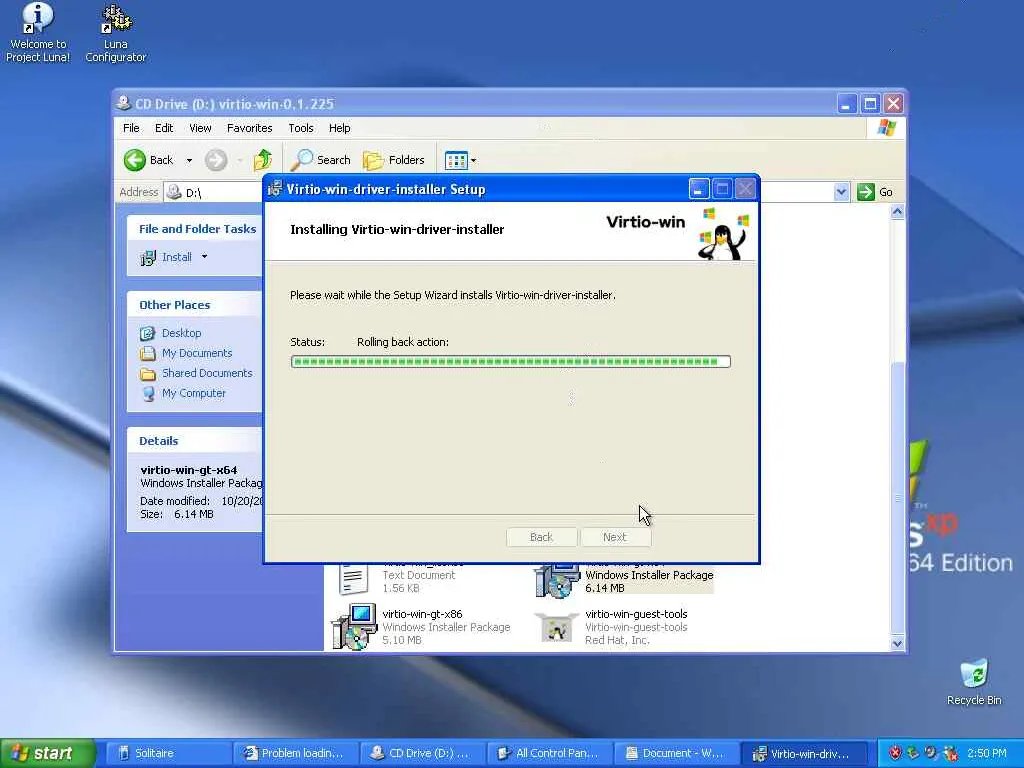Image resolution: width=1024 pixels, height=768 pixels.
Task: Open the Luna Configurator desktop icon
Action: [x=116, y=33]
